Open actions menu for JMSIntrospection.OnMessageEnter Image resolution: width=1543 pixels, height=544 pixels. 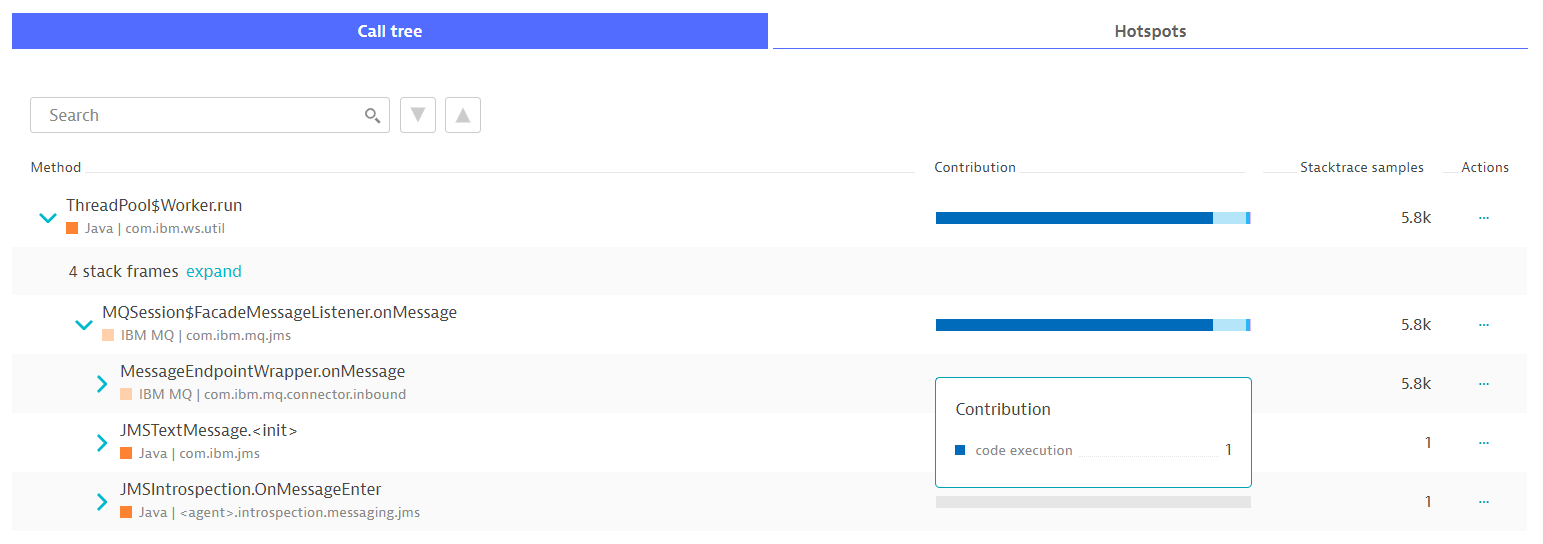click(x=1483, y=502)
